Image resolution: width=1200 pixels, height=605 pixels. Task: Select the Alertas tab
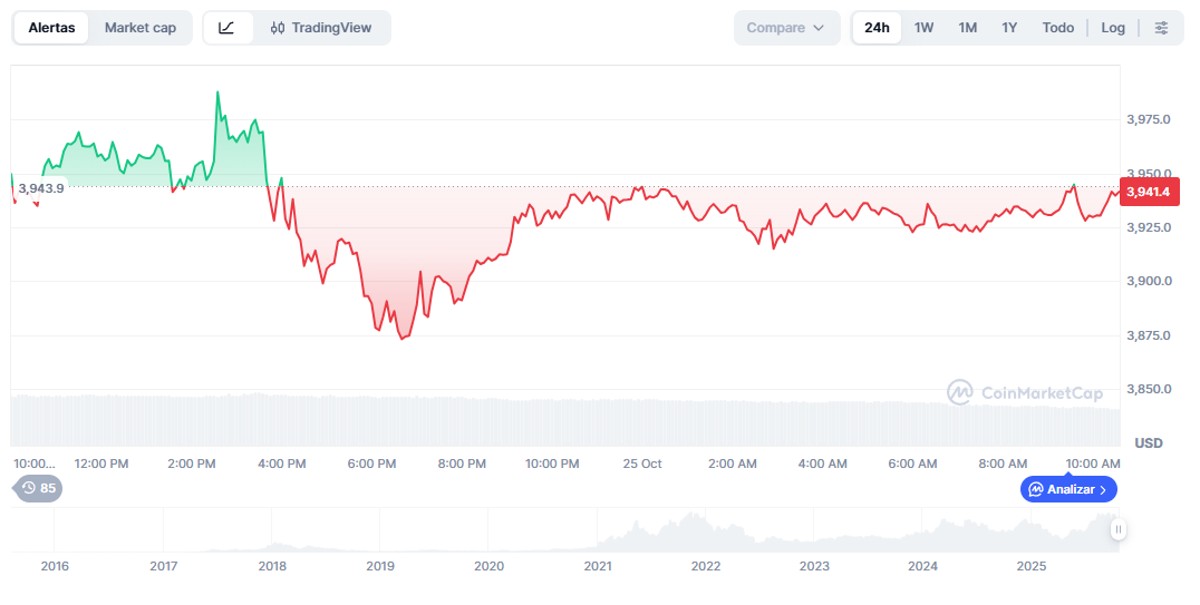52,28
